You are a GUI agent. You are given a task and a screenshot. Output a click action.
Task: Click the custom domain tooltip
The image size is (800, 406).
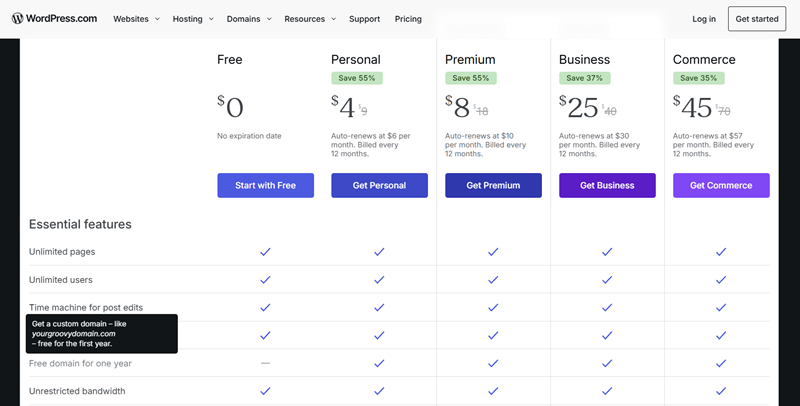102,334
